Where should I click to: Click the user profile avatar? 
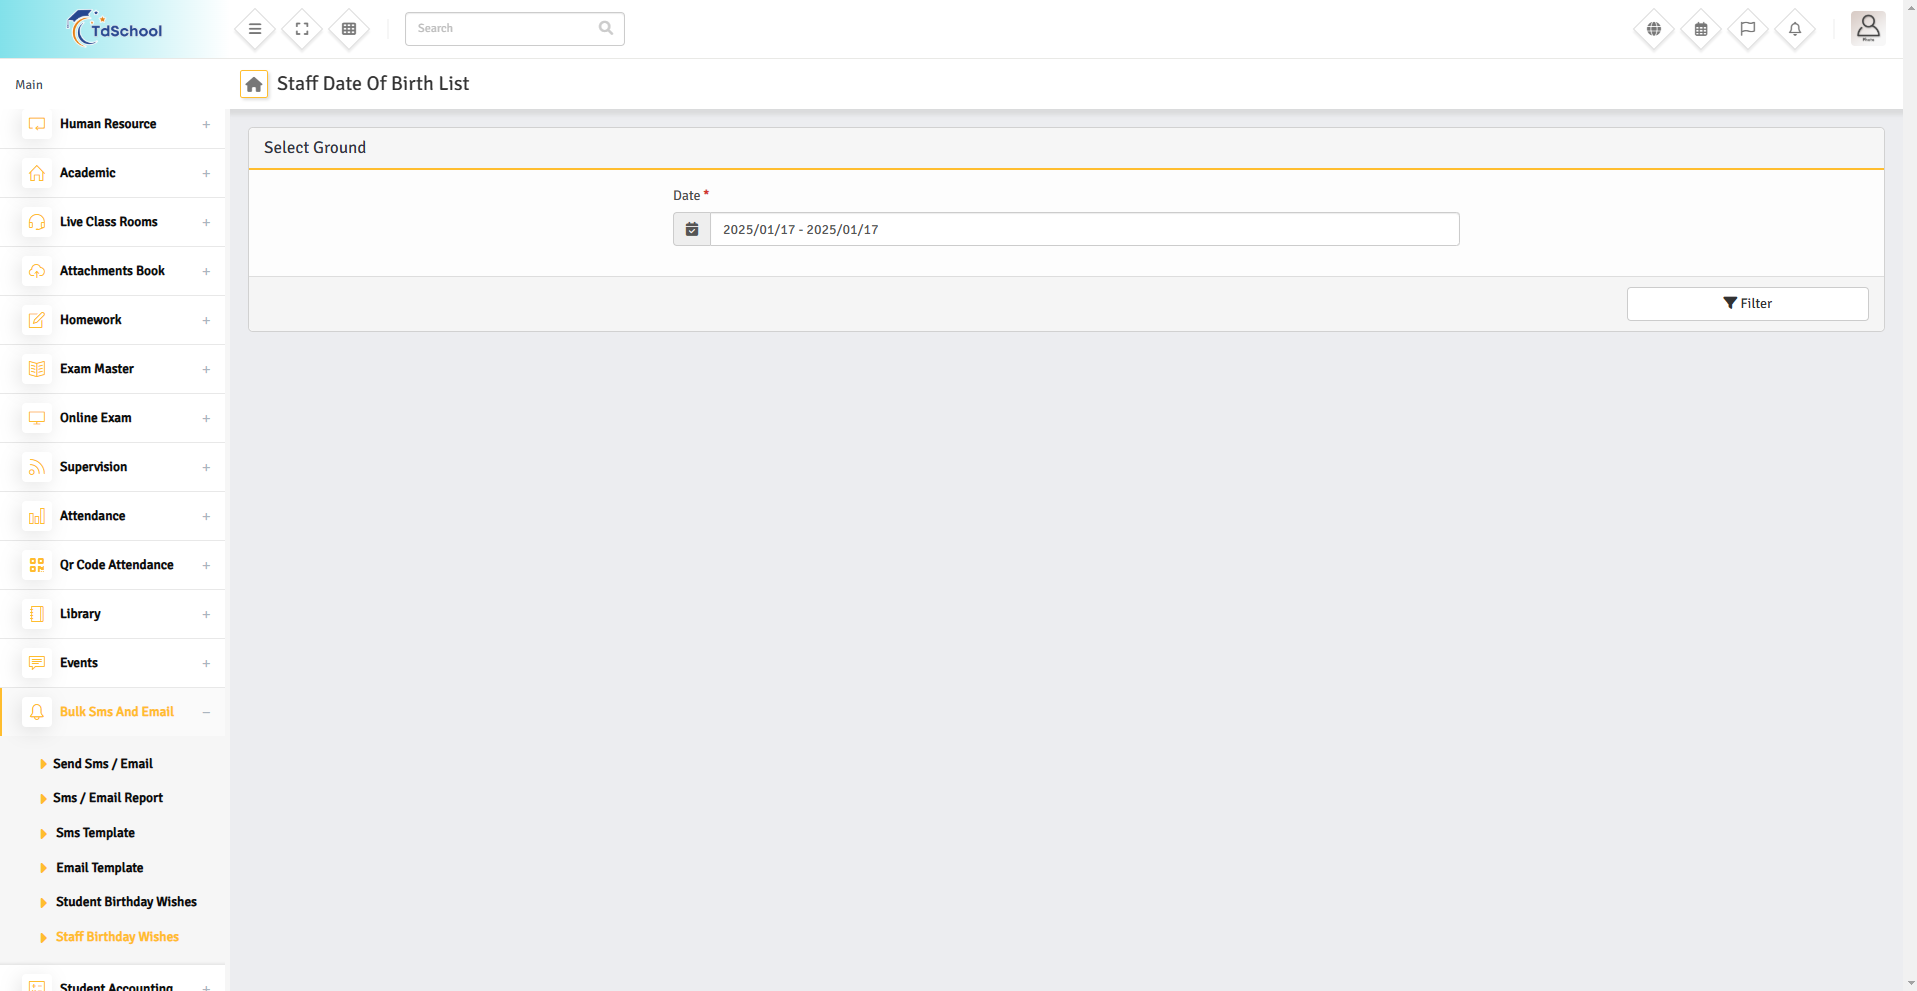pyautogui.click(x=1867, y=28)
